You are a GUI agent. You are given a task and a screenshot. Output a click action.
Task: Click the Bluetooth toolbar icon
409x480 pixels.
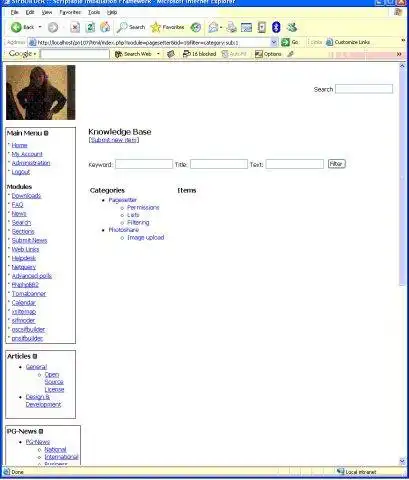(x=276, y=27)
